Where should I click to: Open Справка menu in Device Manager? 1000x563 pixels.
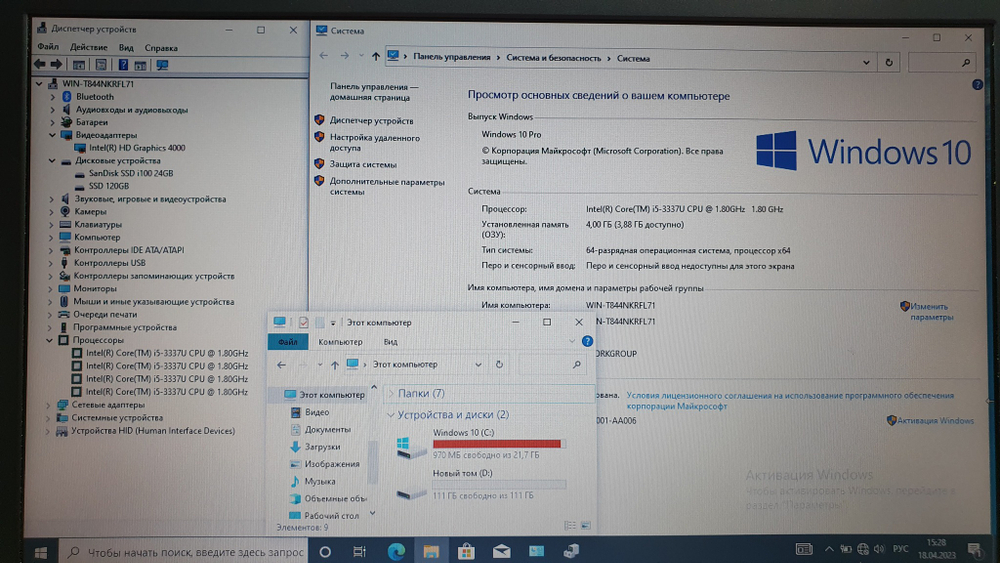[x=161, y=48]
